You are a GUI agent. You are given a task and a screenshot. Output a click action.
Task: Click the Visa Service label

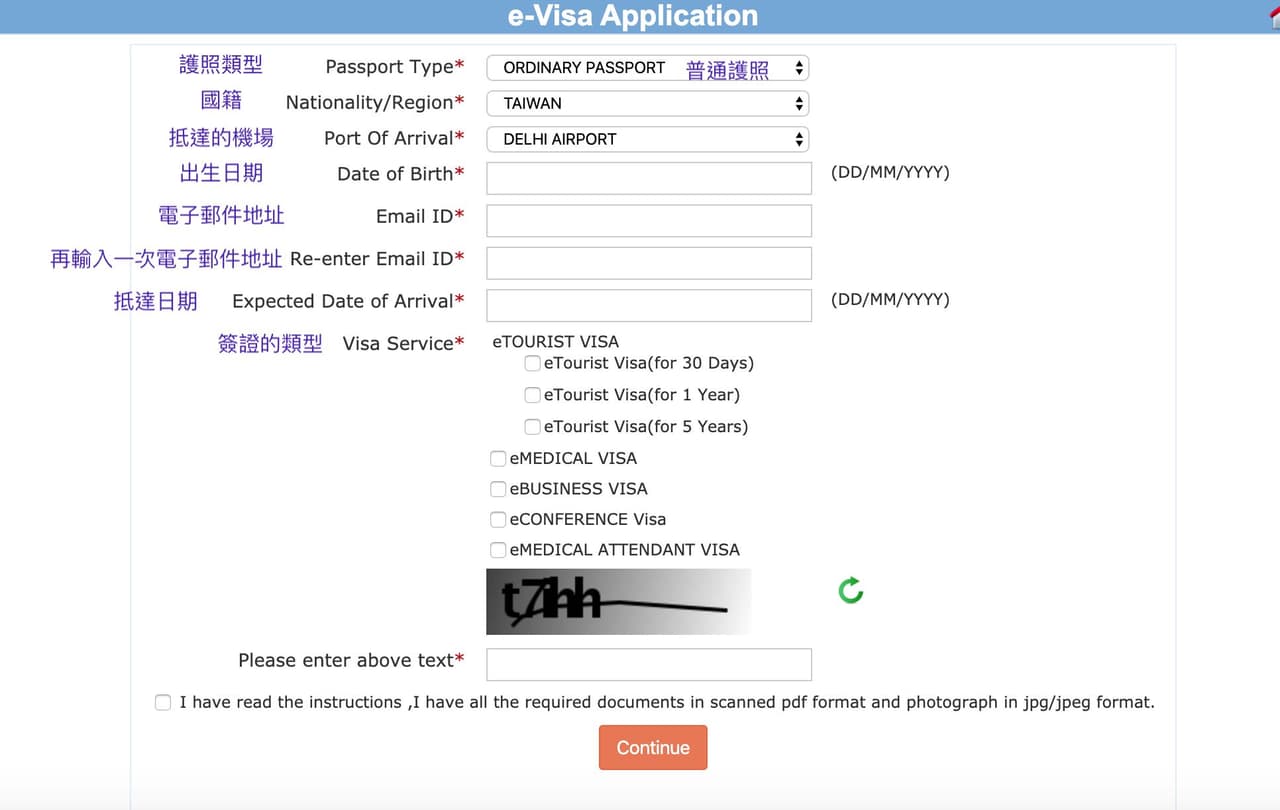click(x=403, y=343)
